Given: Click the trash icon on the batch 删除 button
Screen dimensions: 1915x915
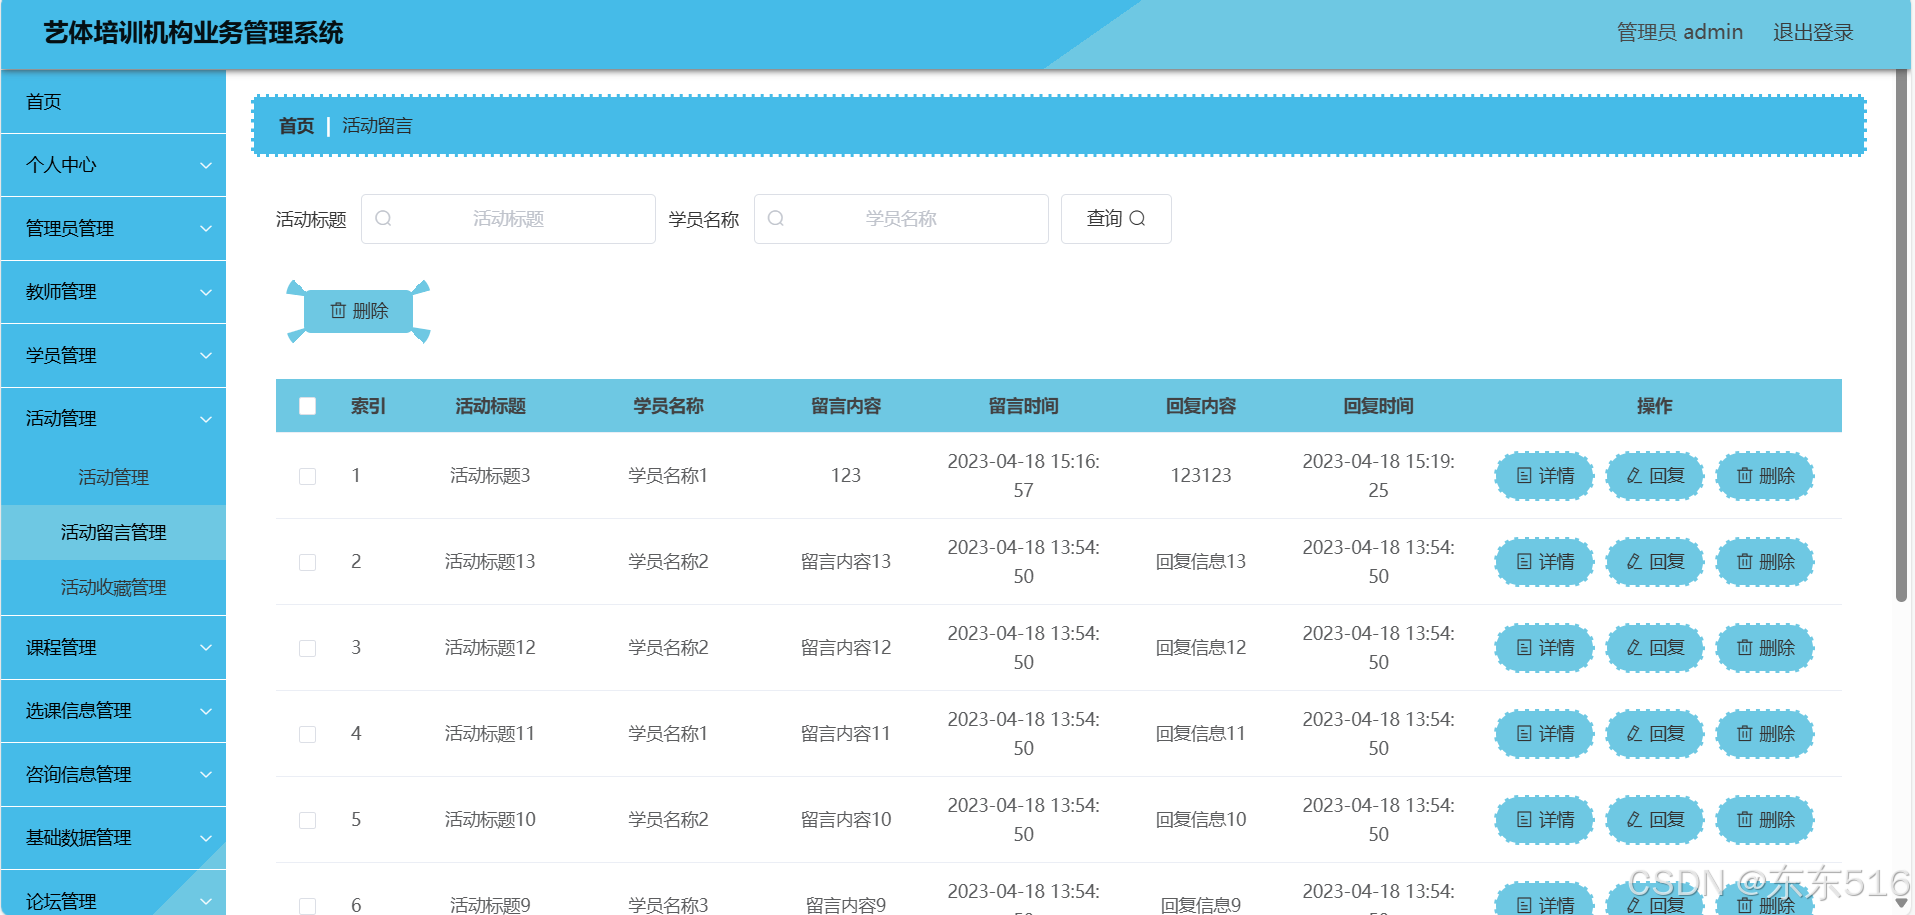Looking at the screenshot, I should [338, 311].
